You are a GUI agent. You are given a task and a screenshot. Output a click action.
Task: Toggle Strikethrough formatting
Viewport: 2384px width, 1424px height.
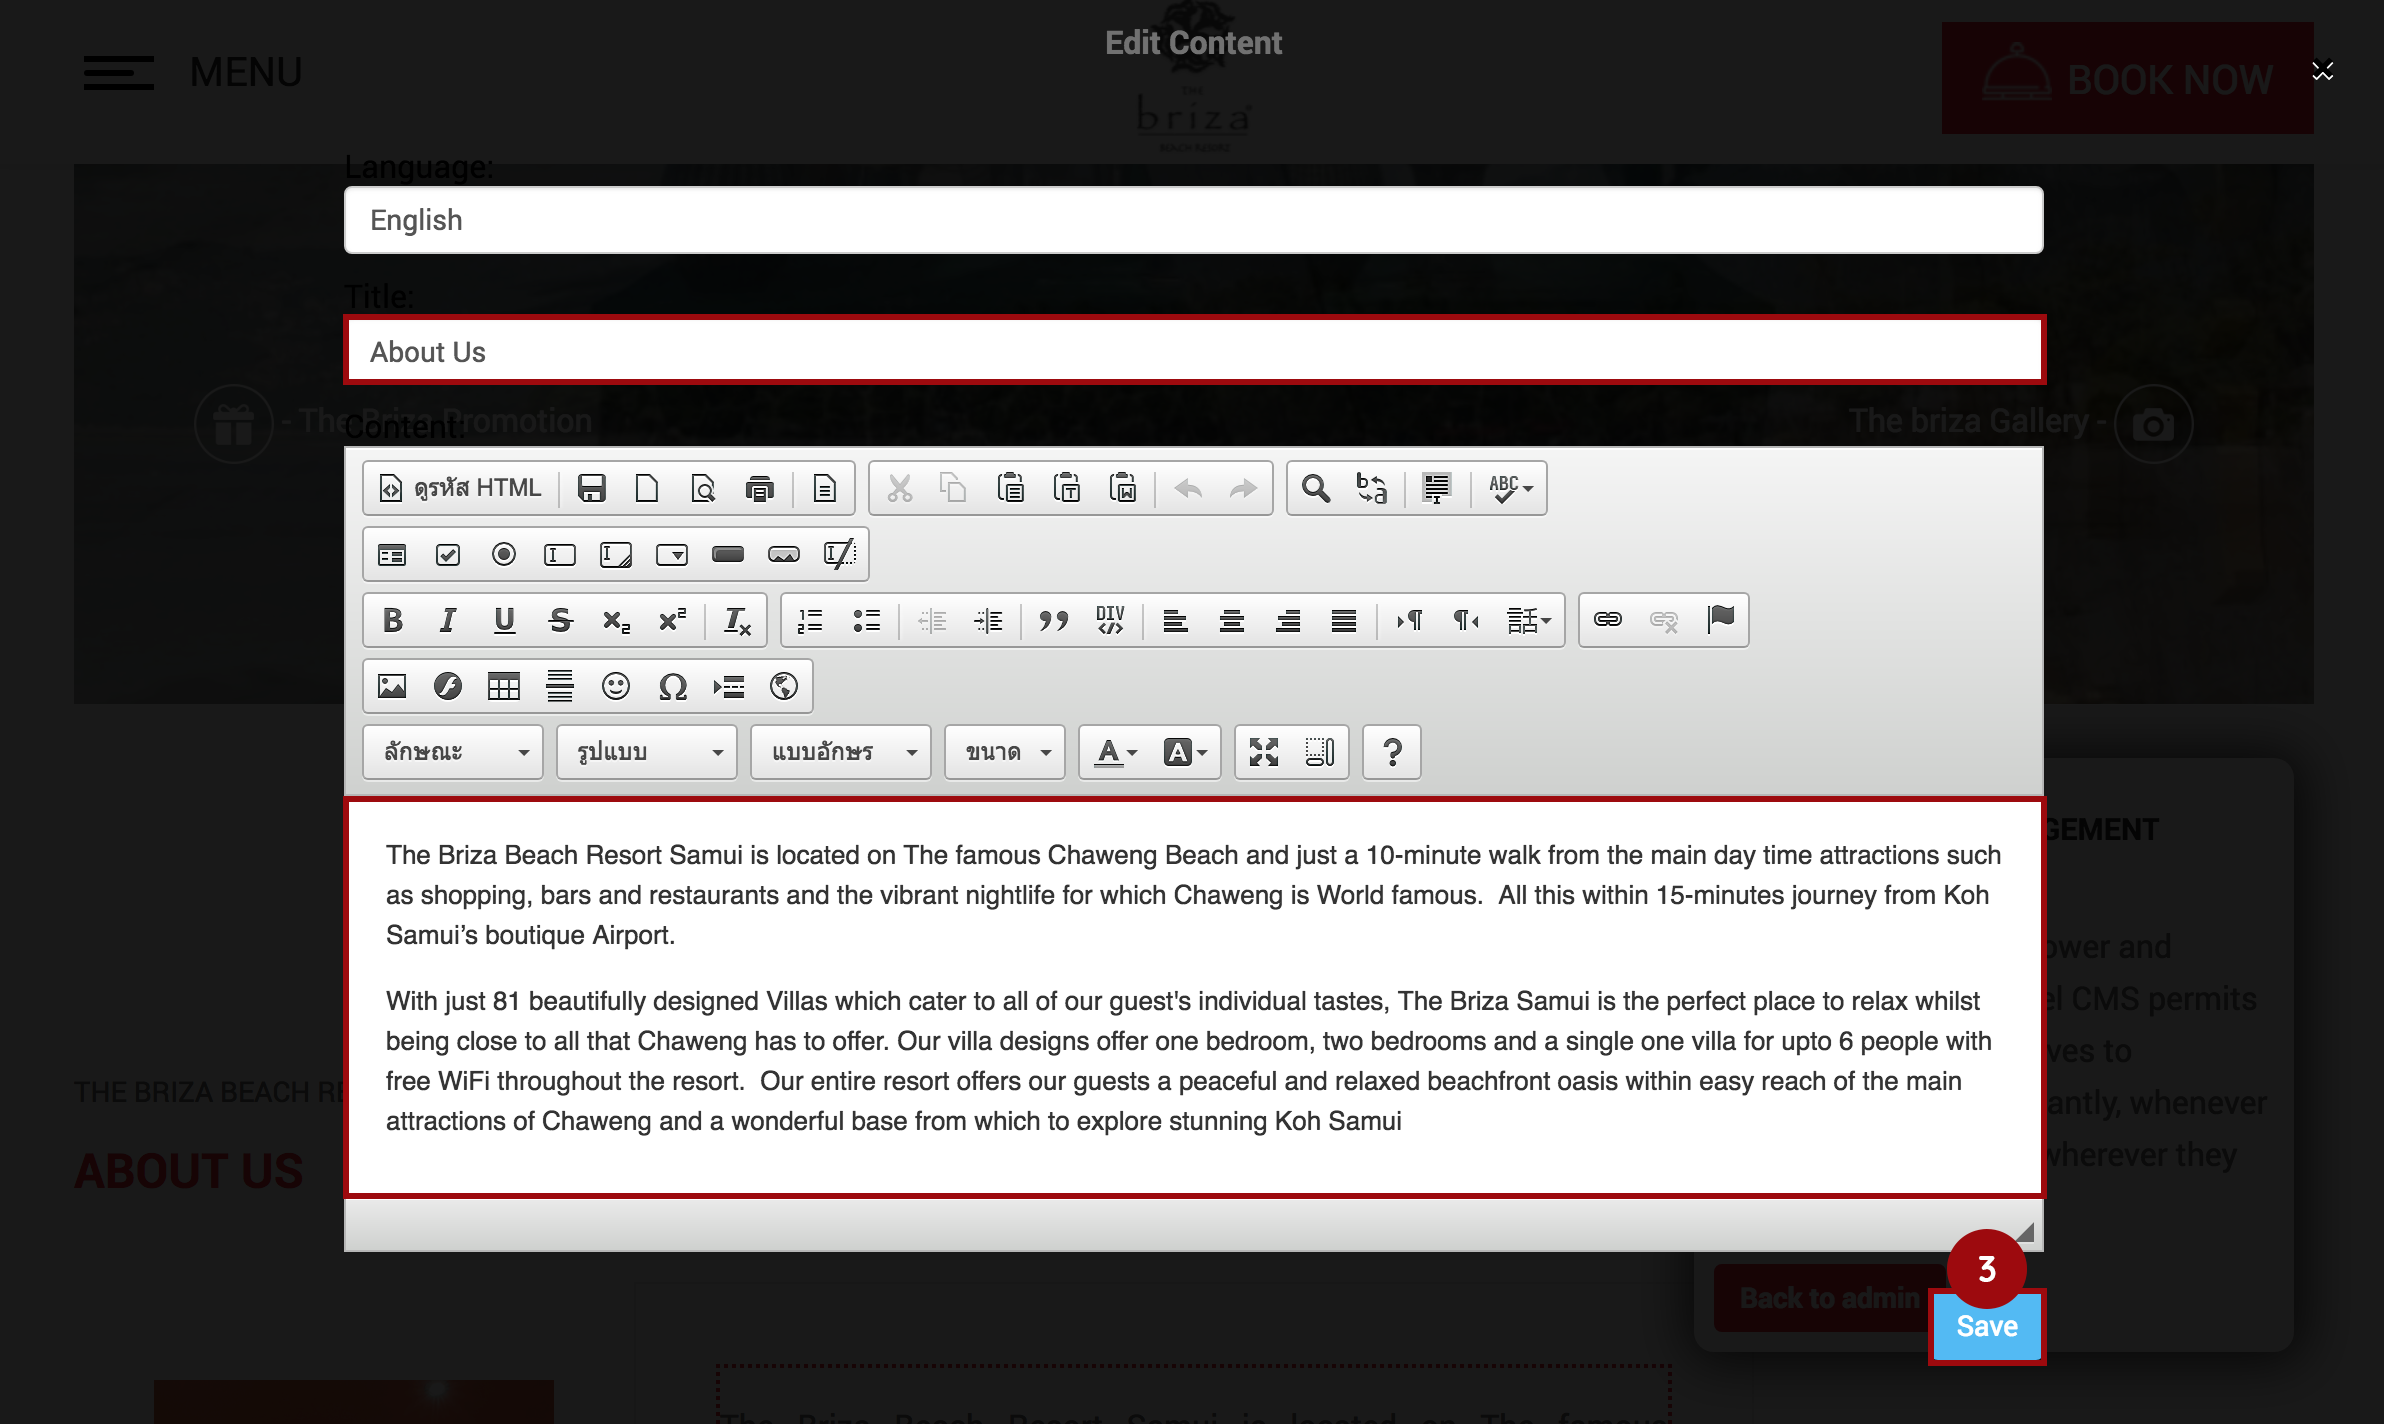tap(560, 620)
